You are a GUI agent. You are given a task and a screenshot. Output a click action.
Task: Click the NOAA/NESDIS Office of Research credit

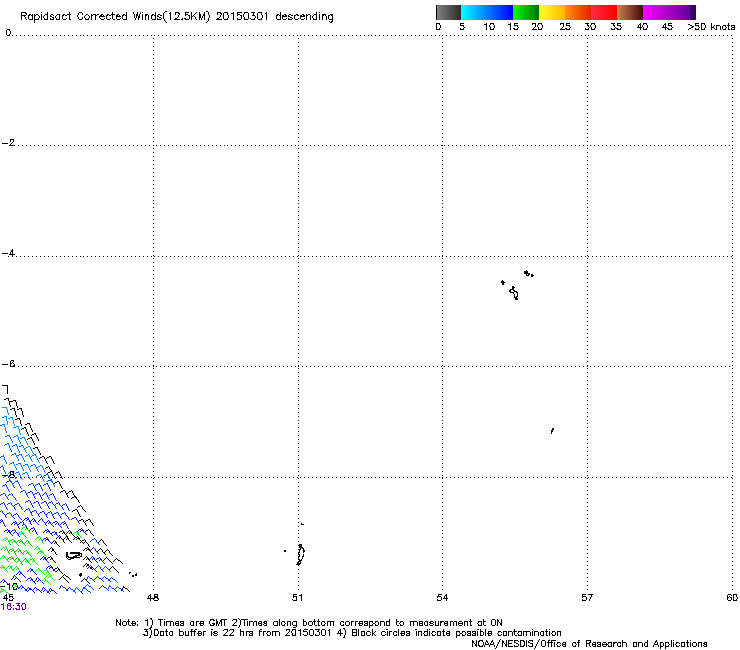click(589, 644)
